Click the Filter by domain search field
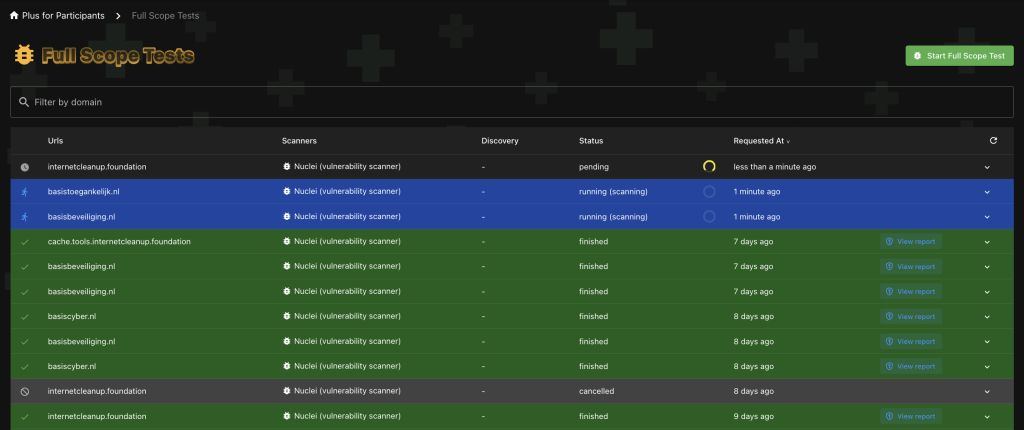 tap(512, 102)
